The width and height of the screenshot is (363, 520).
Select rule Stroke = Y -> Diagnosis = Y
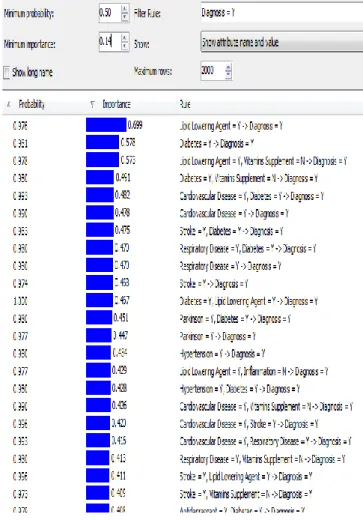point(214,284)
